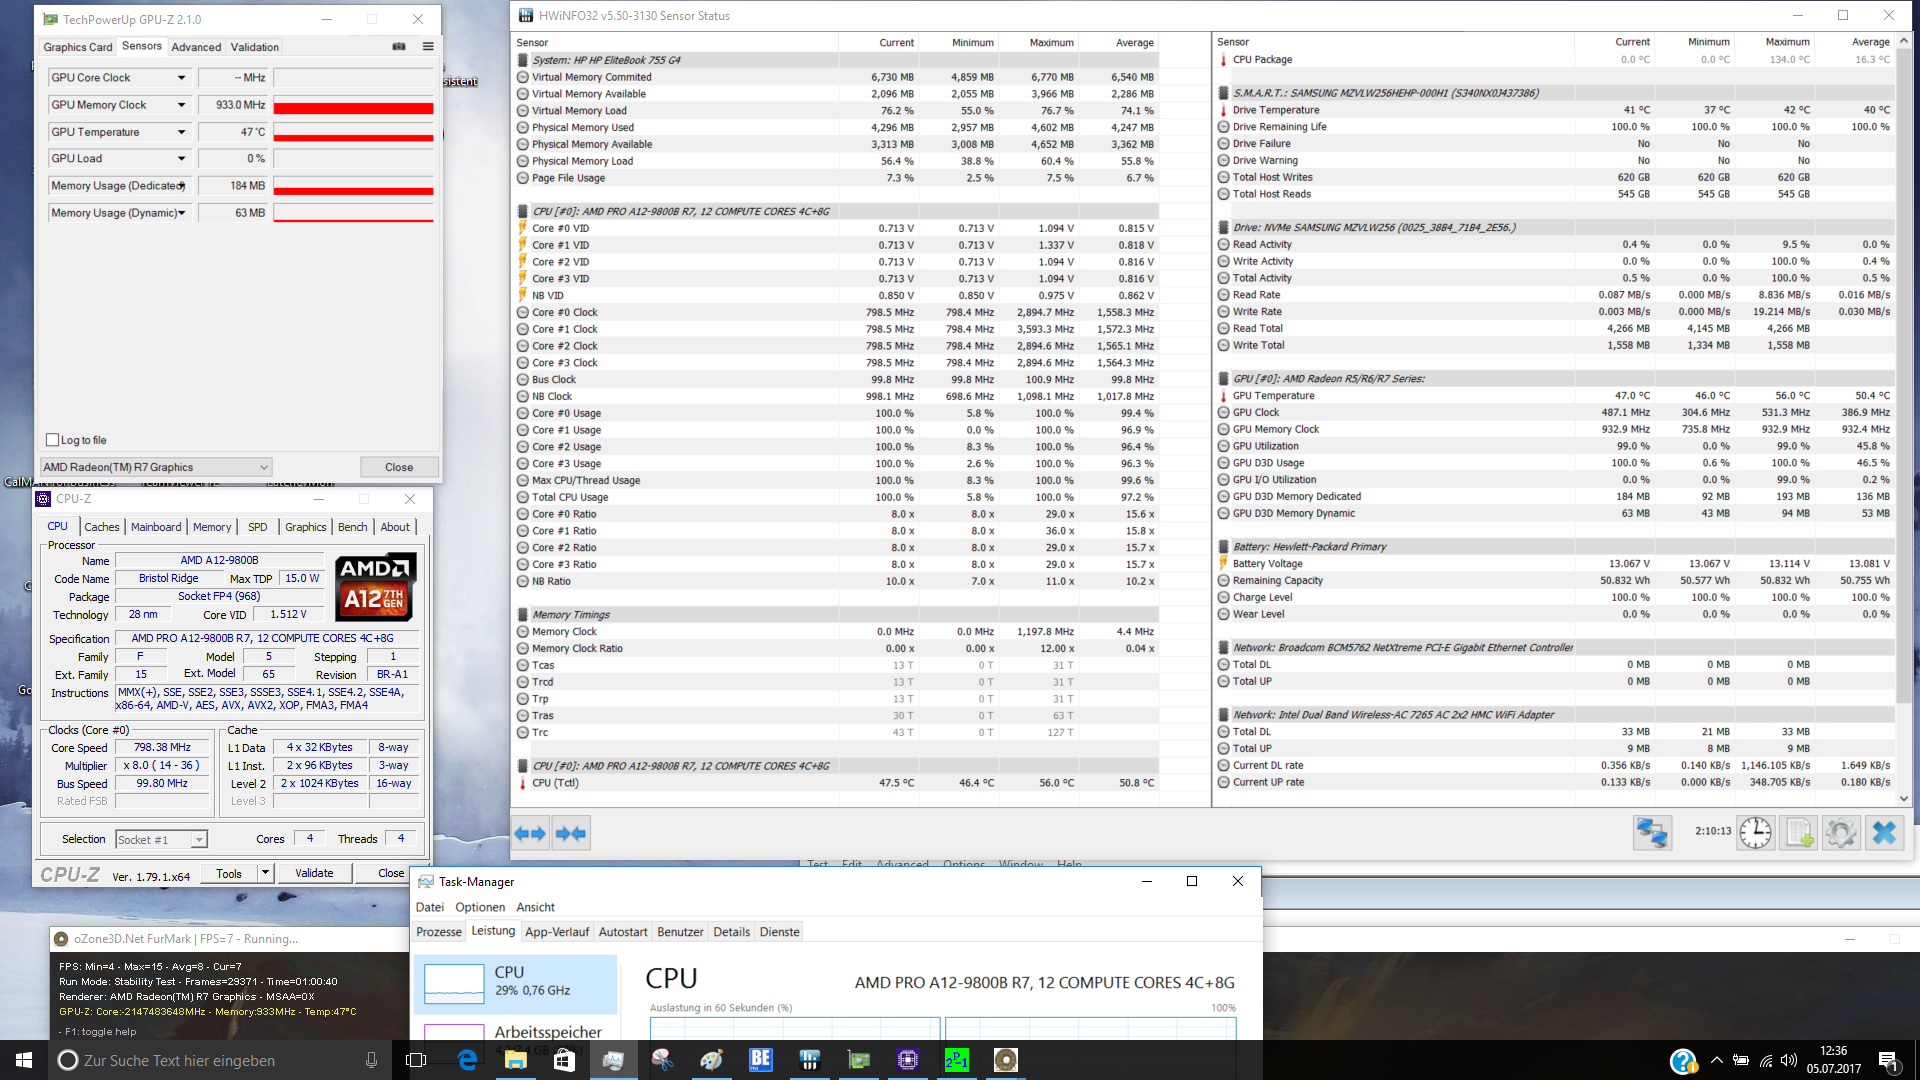This screenshot has width=1920, height=1080.
Task: Open HWiNFO sensor settings gear
Action: tap(1841, 833)
